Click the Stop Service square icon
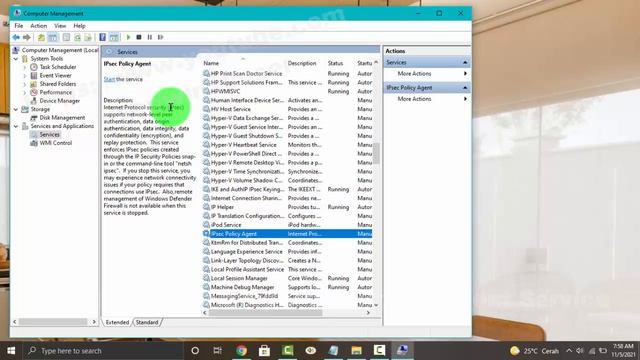The height and width of the screenshot is (360, 640). coord(139,38)
